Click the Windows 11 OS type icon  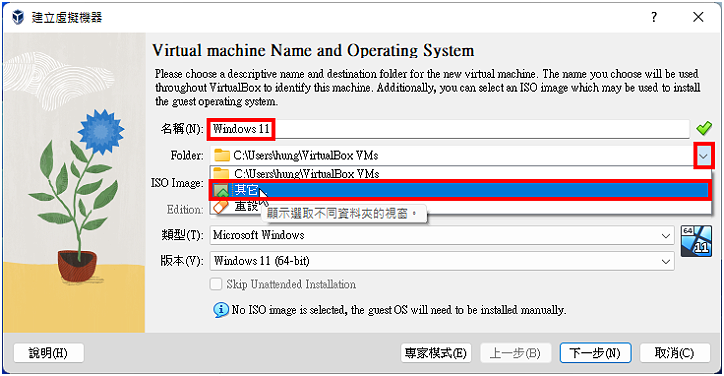pos(696,241)
